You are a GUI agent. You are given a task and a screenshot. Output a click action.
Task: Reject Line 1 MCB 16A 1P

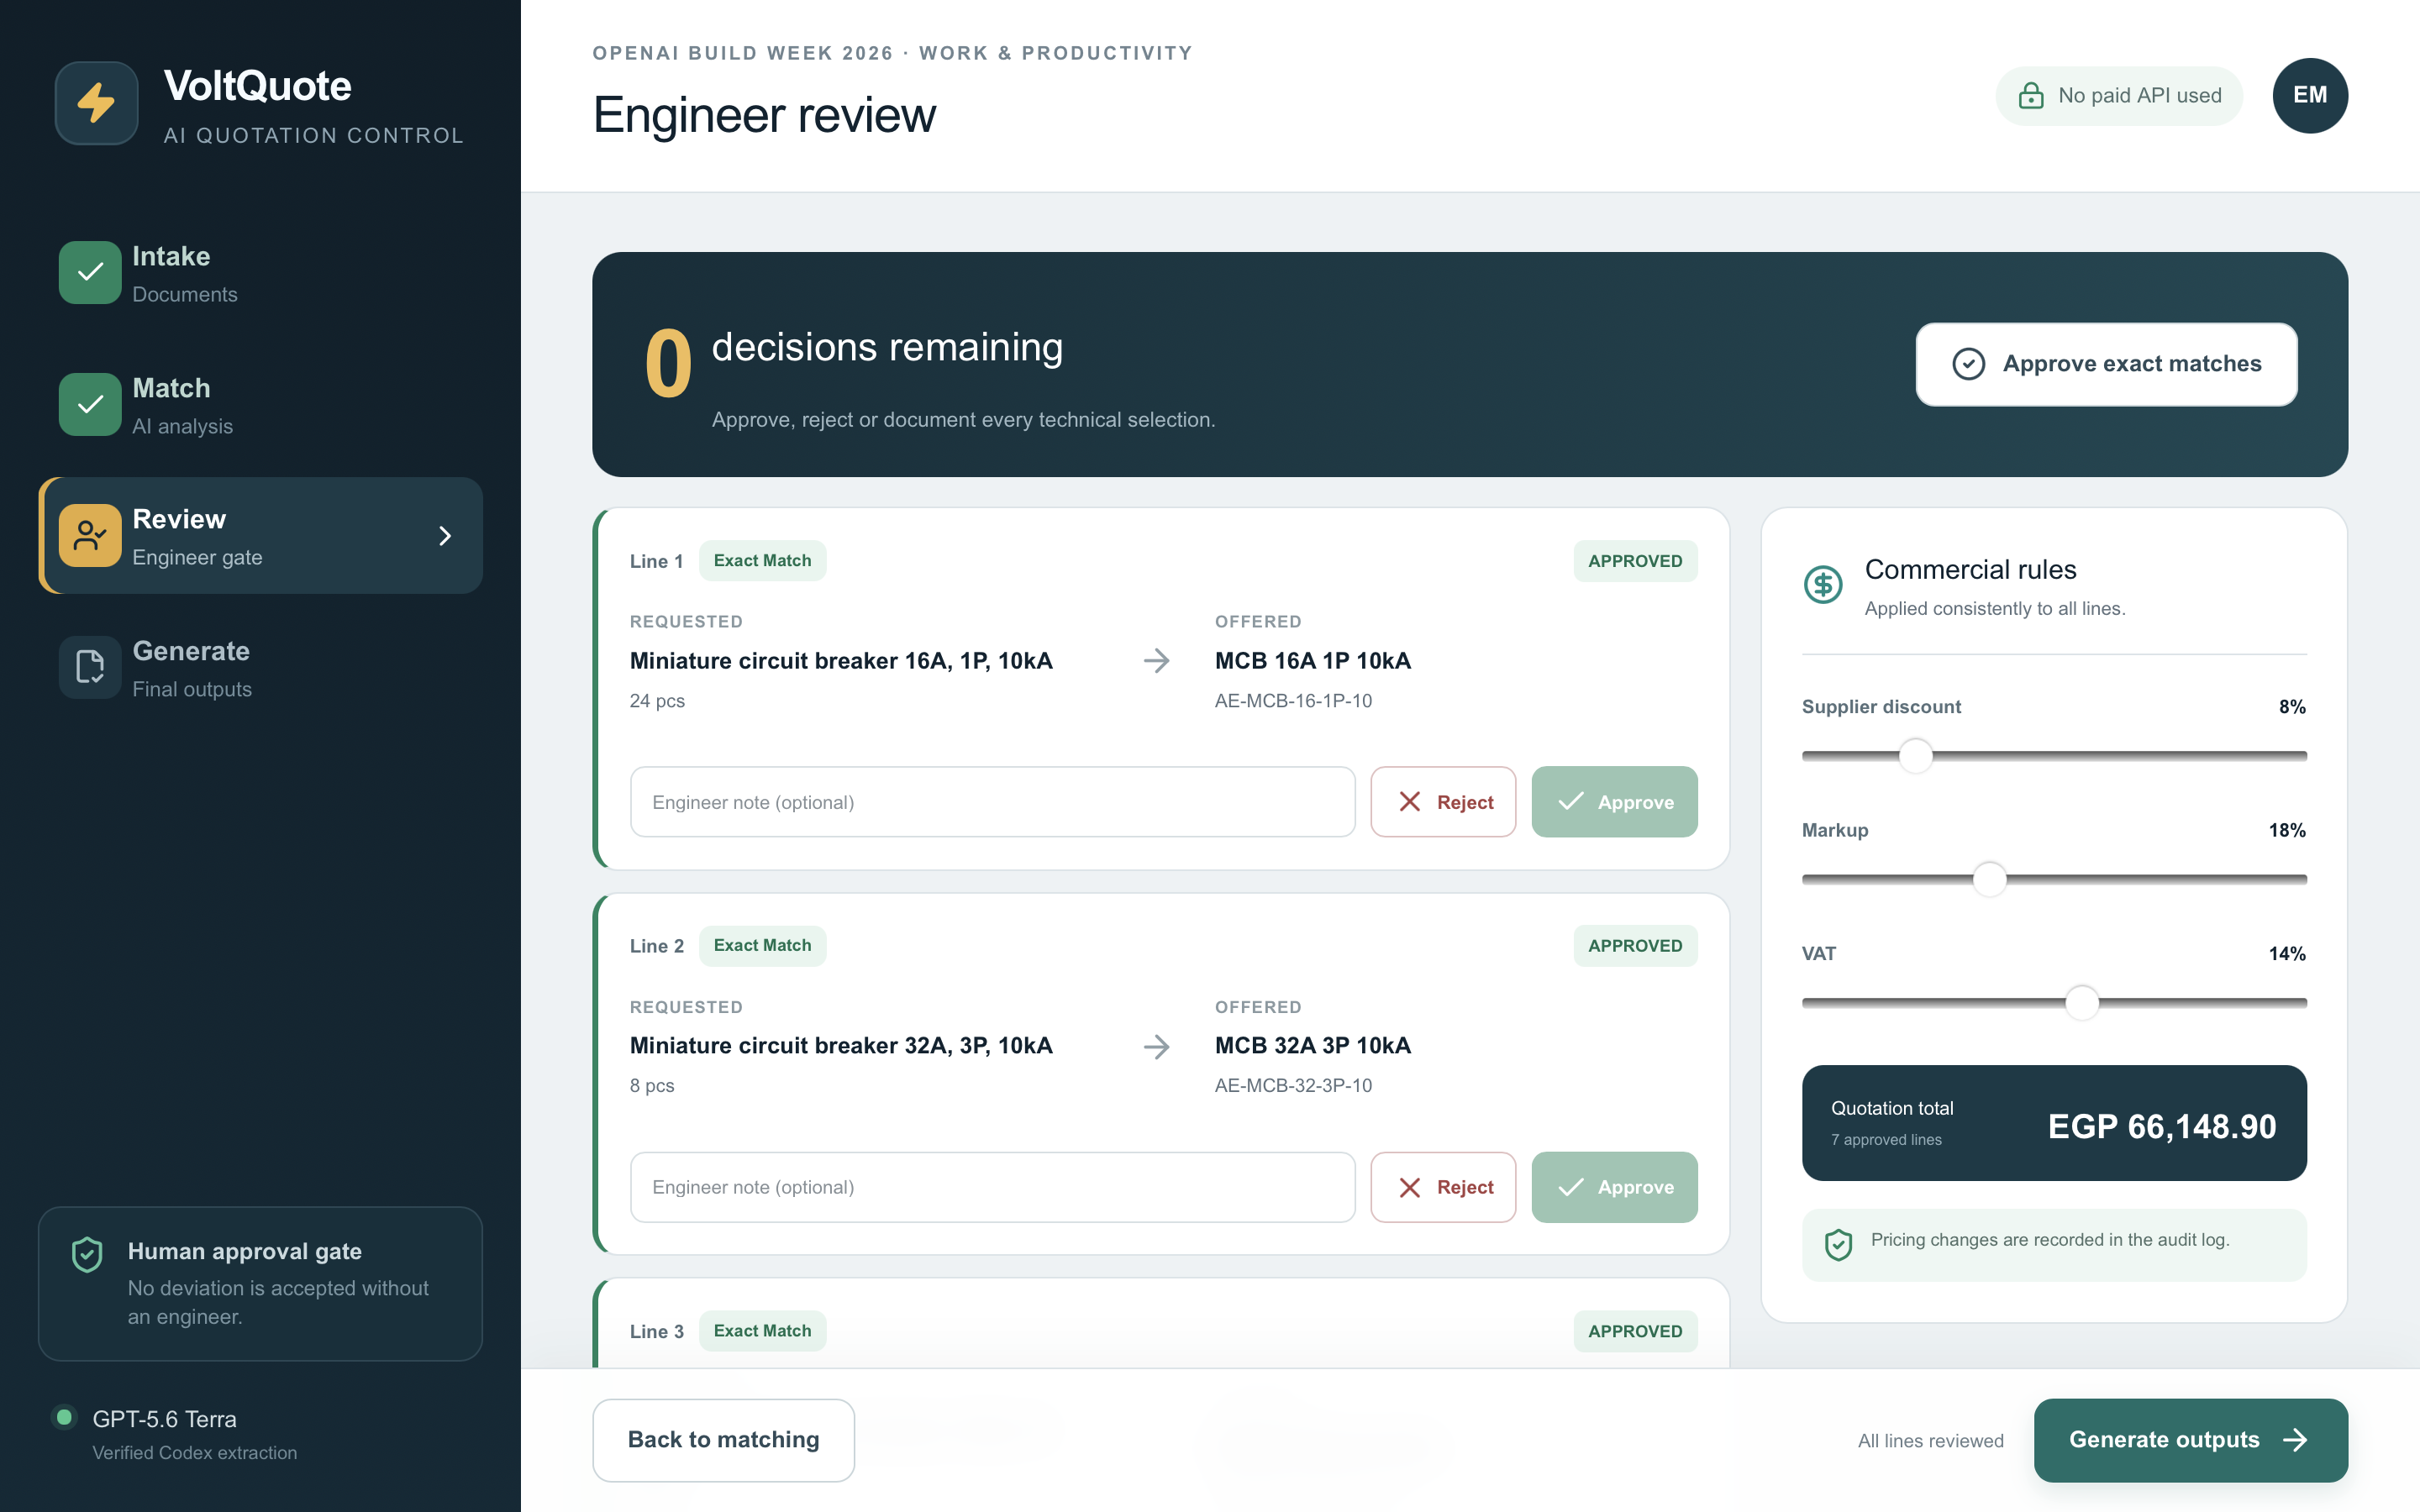[x=1443, y=802]
